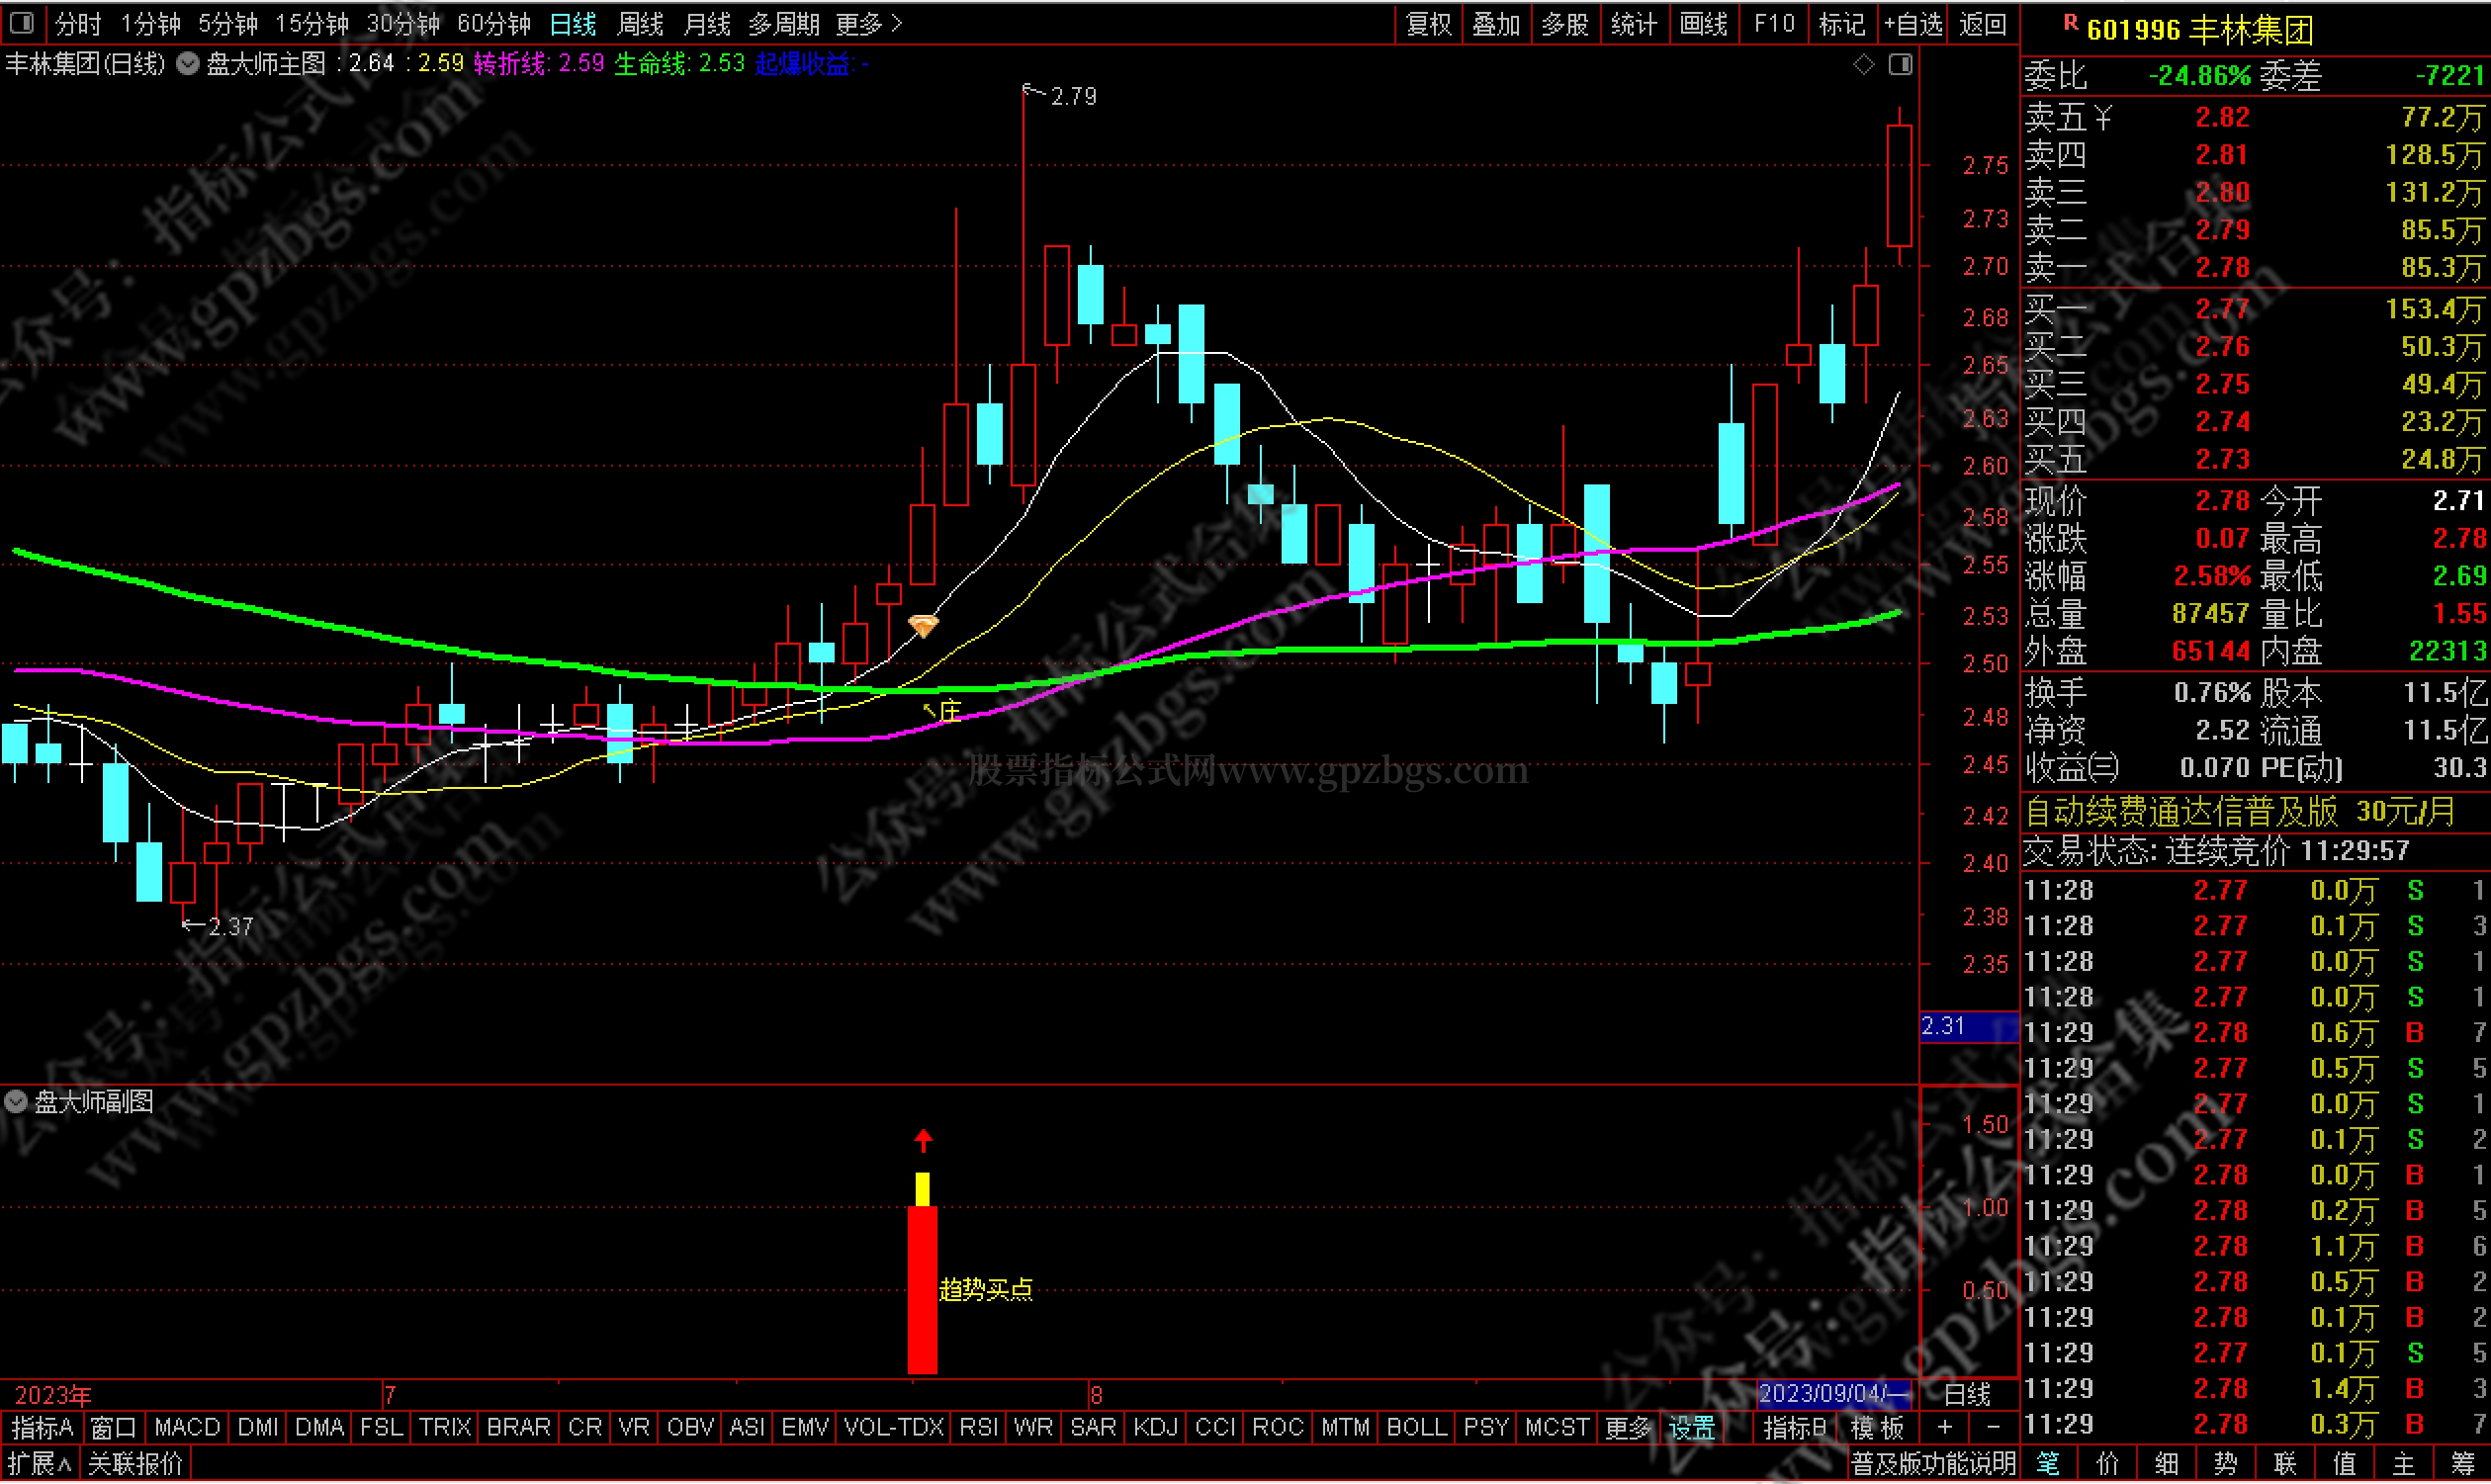Toggle the 指标B indicator set
Viewport: 2491px width, 1484px height.
(x=1794, y=1427)
